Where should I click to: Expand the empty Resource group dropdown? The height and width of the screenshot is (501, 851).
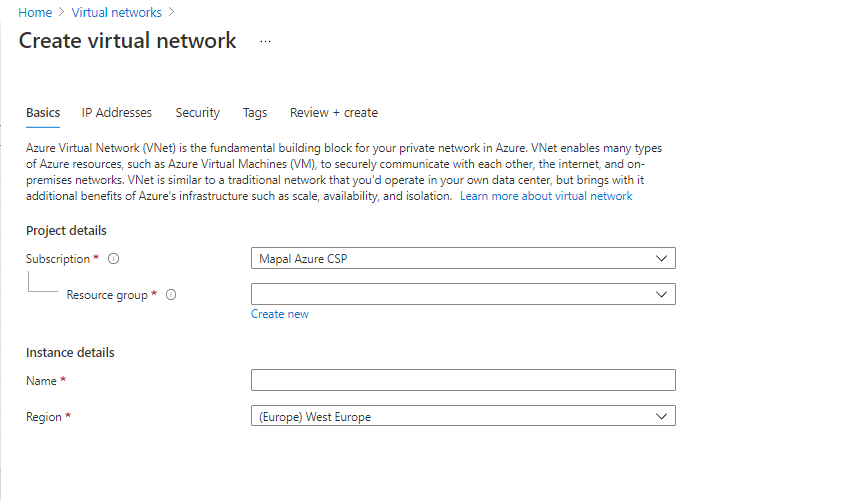pos(463,294)
